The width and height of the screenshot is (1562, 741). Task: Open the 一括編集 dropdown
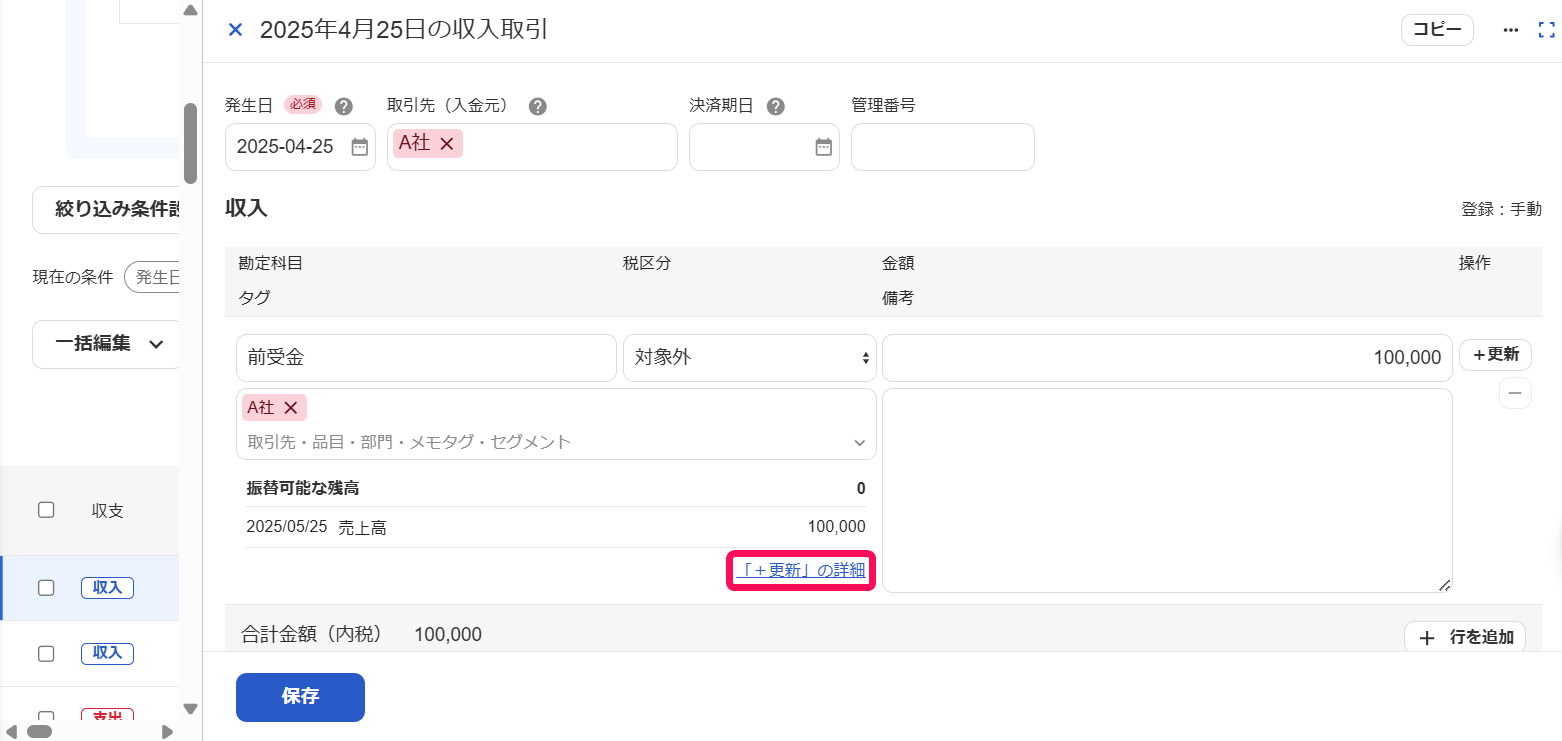coord(108,344)
